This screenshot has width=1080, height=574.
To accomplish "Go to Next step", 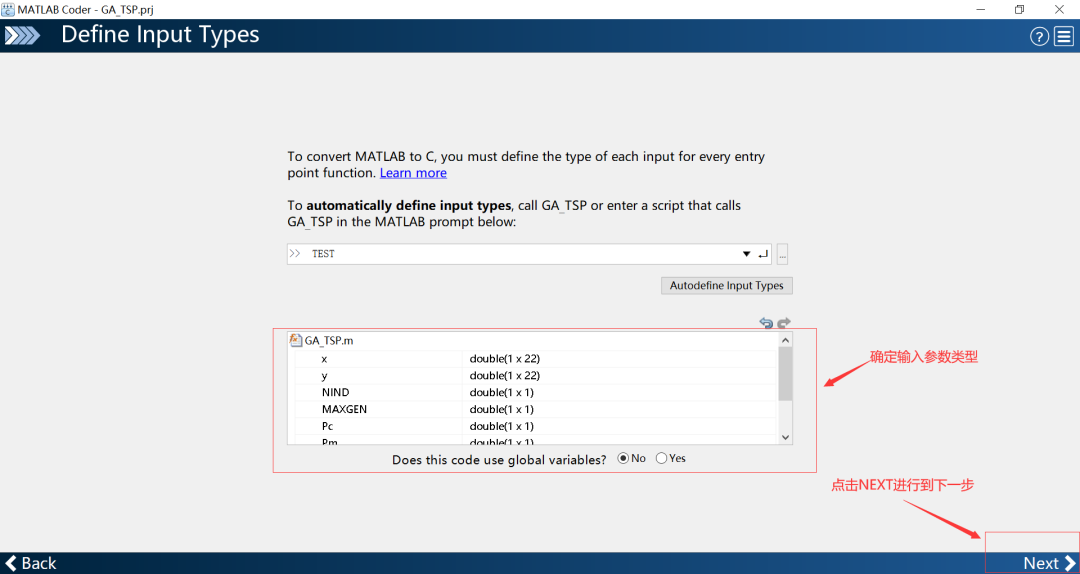I will 1049,563.
